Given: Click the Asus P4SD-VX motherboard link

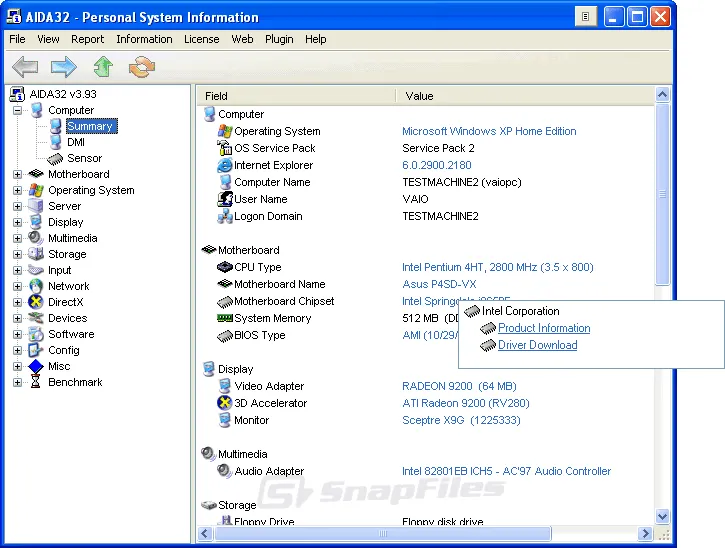Looking at the screenshot, I should click(x=439, y=284).
